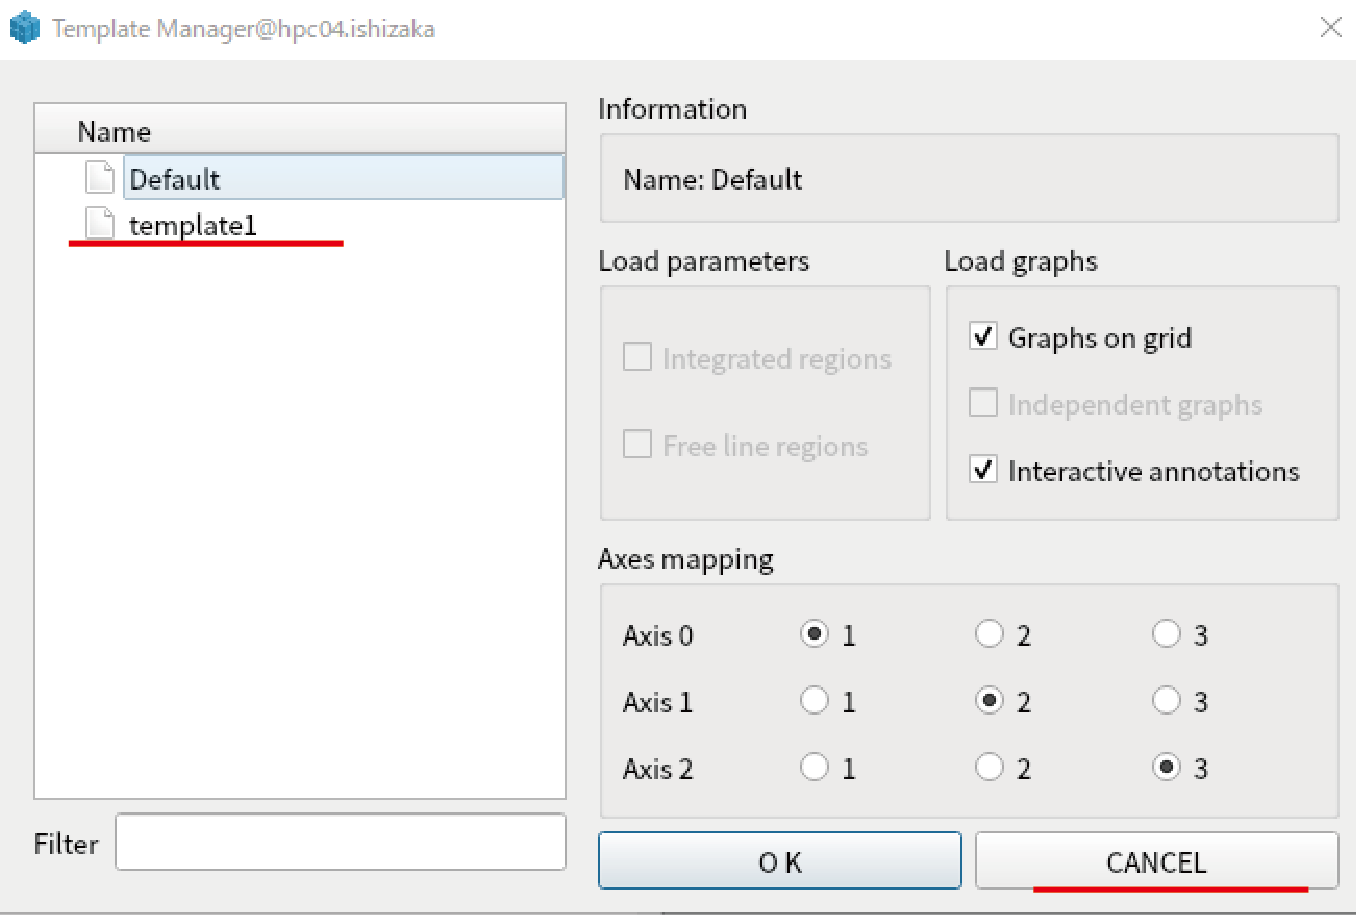
Task: Set Axis 1 mapping to 1
Action: tap(814, 700)
